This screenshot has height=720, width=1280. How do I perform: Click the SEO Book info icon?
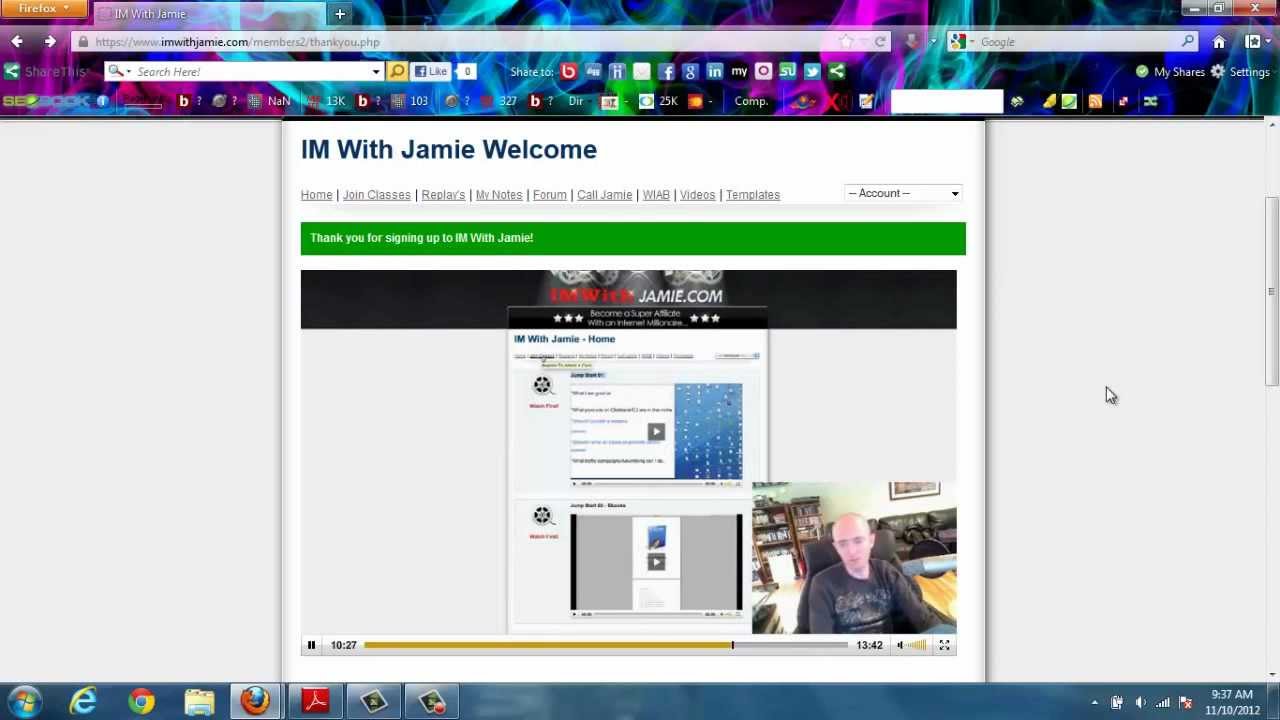click(x=102, y=101)
